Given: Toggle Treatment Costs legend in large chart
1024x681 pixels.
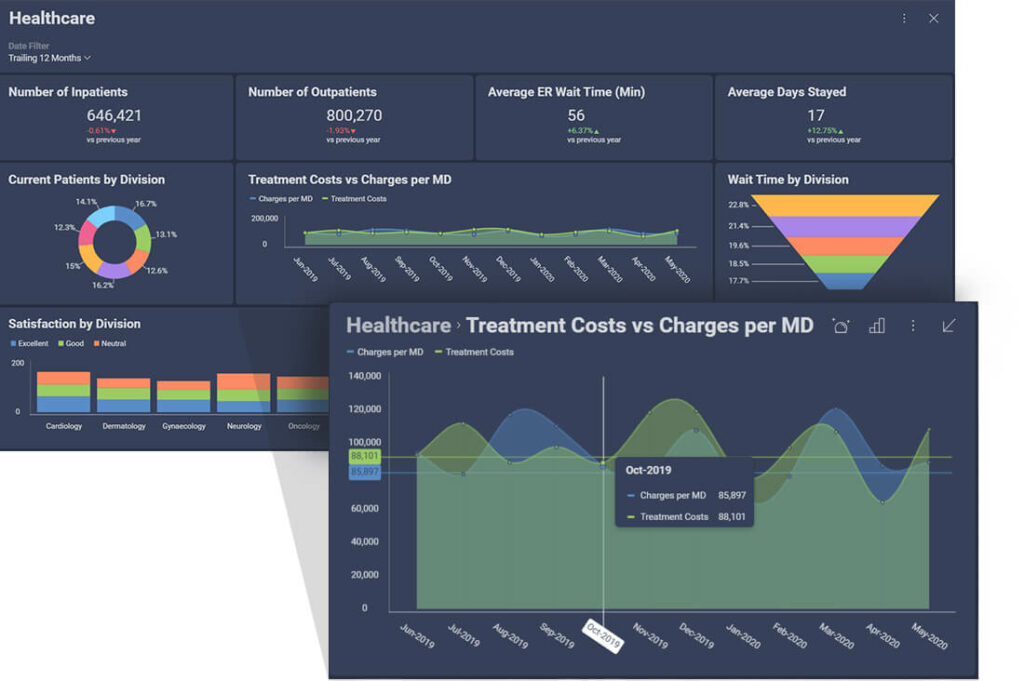Looking at the screenshot, I should tap(474, 352).
